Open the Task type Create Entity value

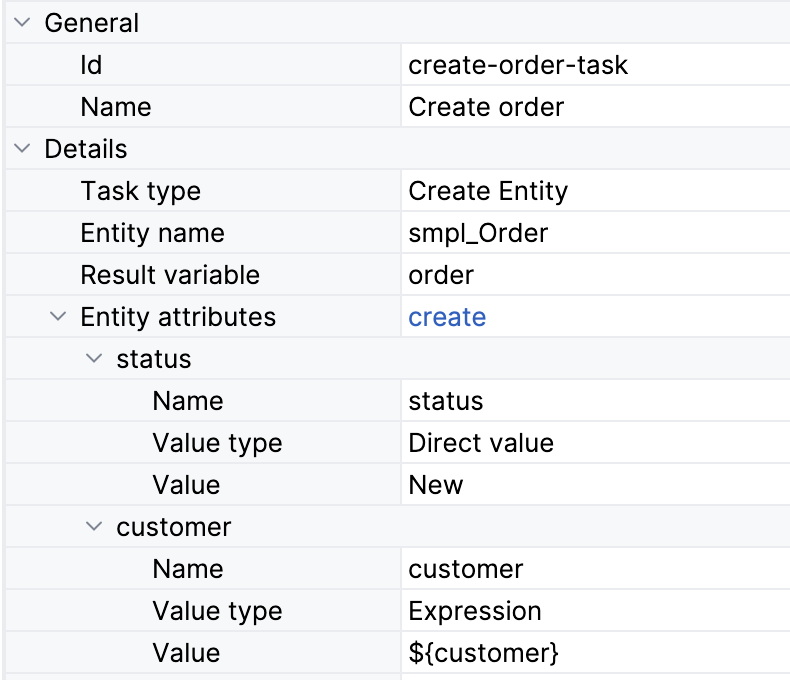(488, 192)
